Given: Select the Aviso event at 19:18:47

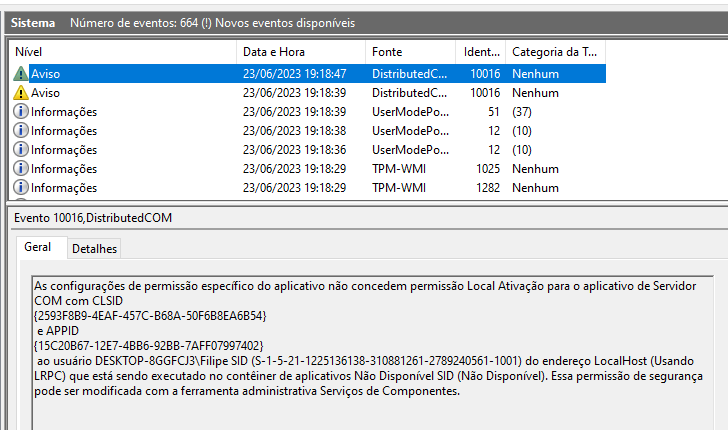Looking at the screenshot, I should [x=307, y=73].
